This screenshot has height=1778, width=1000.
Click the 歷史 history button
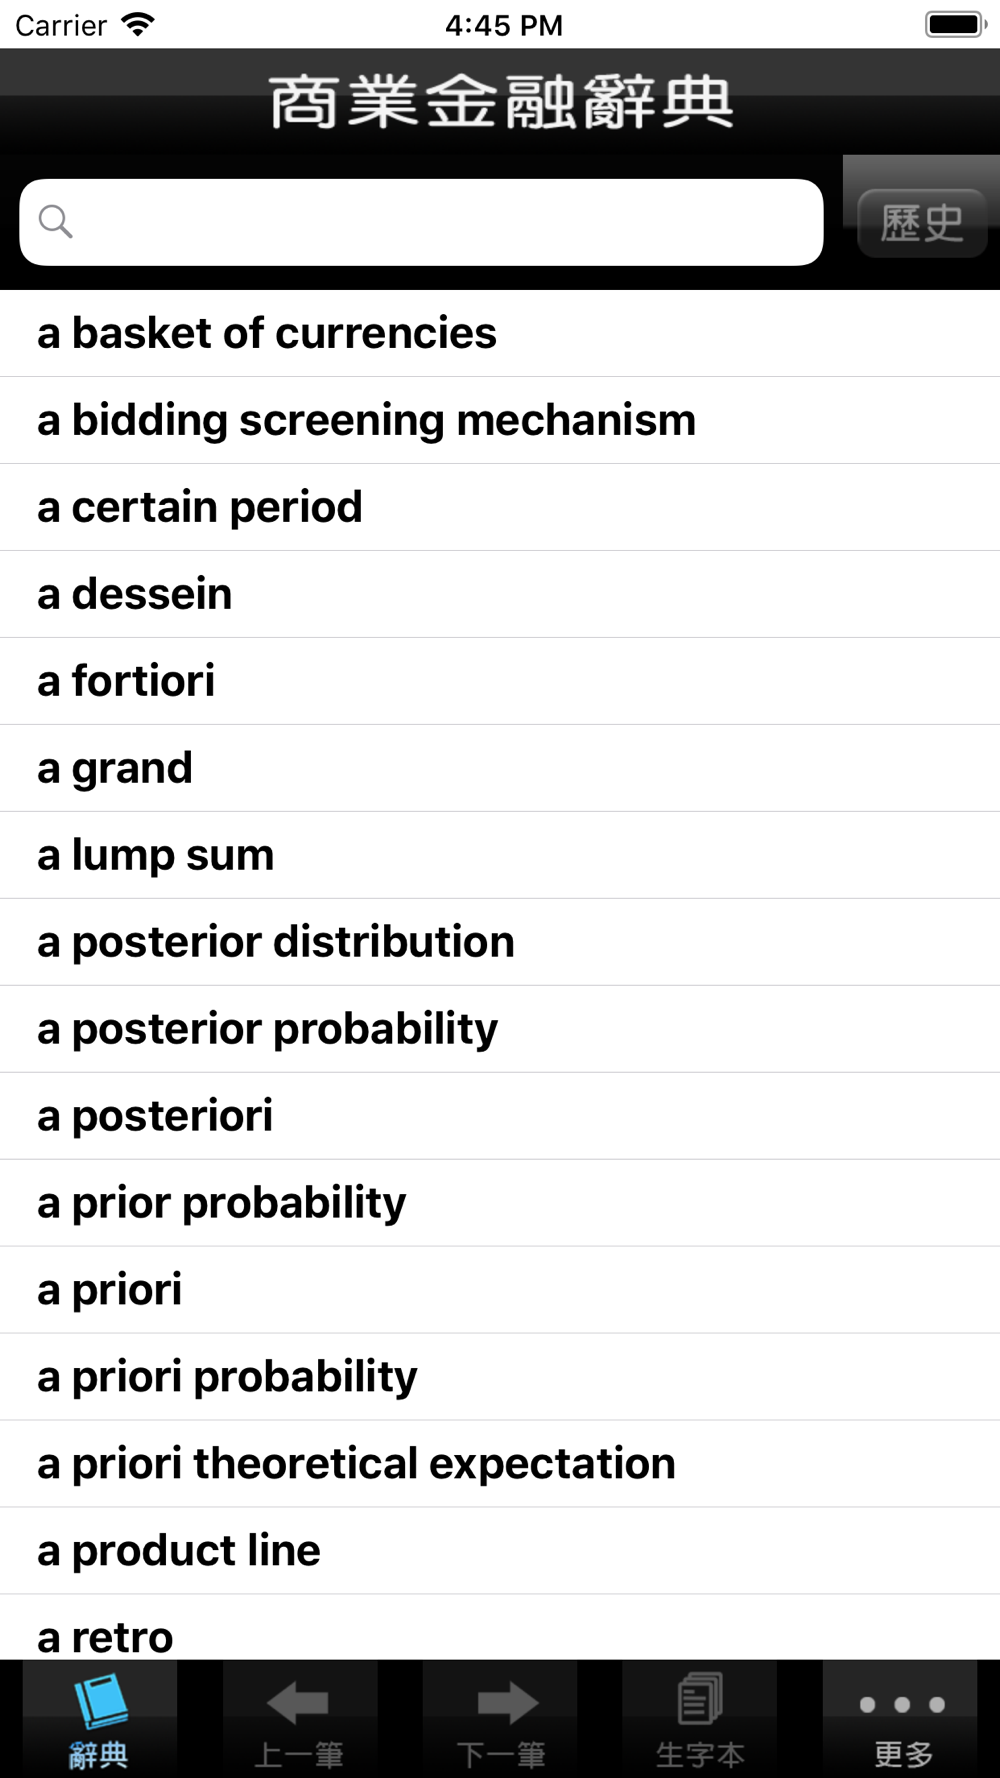click(x=922, y=222)
